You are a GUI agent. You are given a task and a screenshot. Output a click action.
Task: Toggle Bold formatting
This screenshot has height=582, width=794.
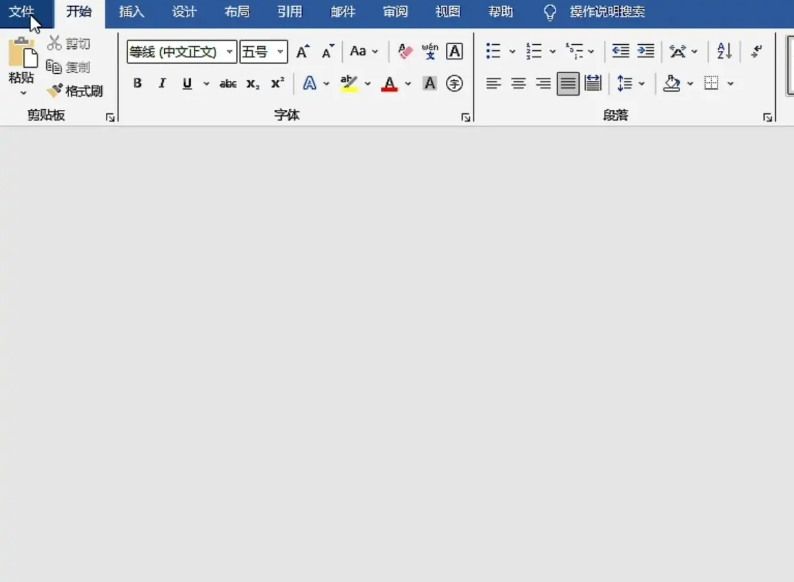point(137,84)
